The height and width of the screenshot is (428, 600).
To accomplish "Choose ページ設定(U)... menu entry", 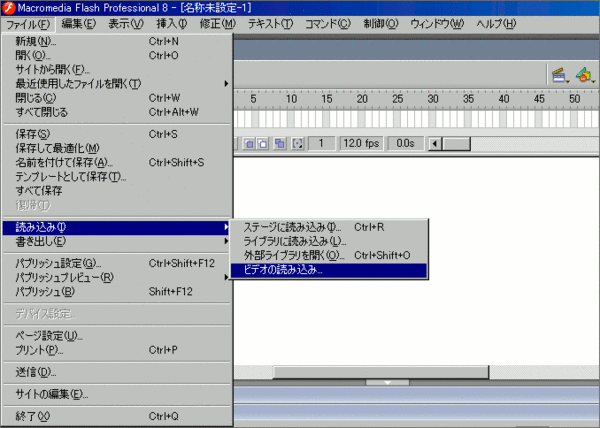I will (x=117, y=336).
